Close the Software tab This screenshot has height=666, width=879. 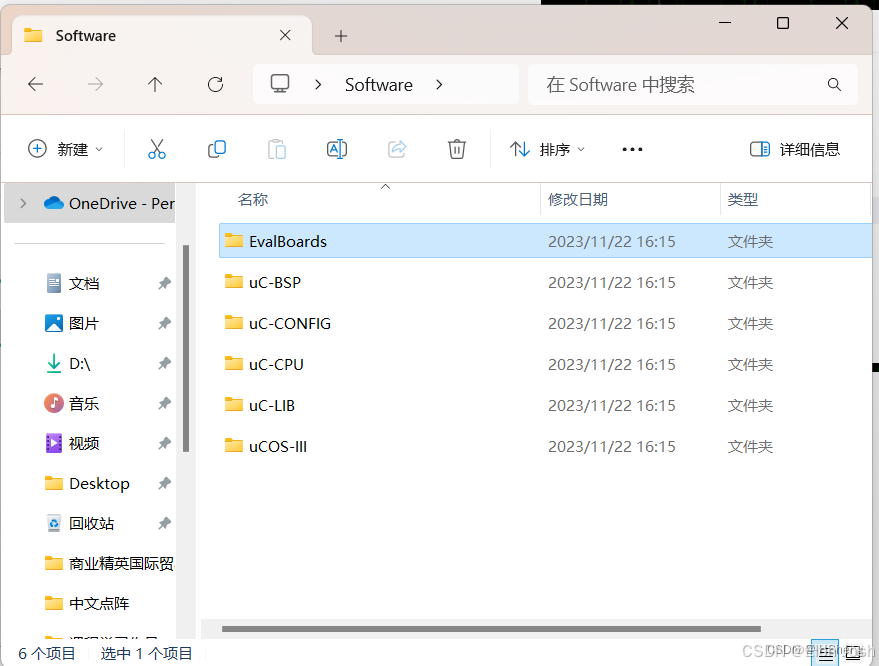[x=285, y=35]
